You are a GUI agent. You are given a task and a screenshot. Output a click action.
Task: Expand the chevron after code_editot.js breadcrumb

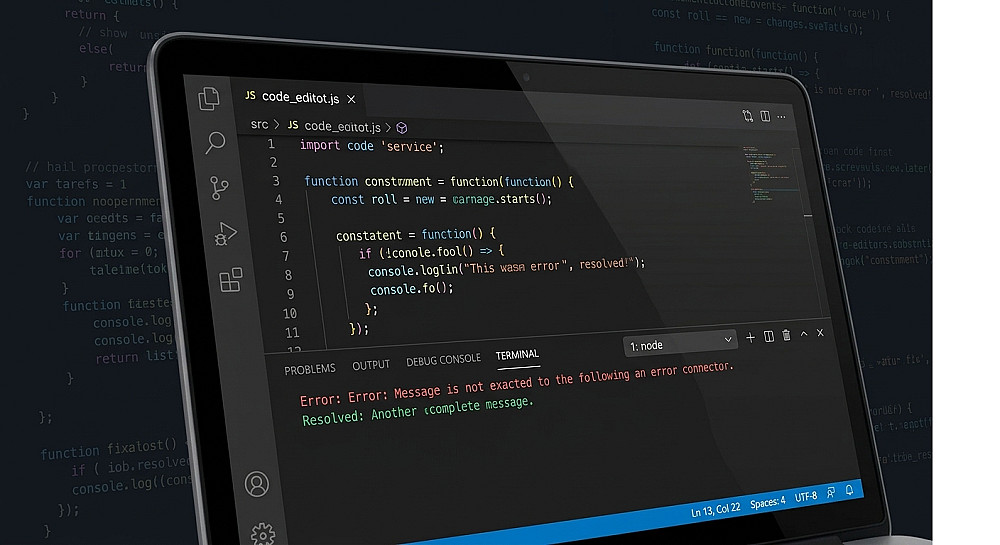click(388, 127)
